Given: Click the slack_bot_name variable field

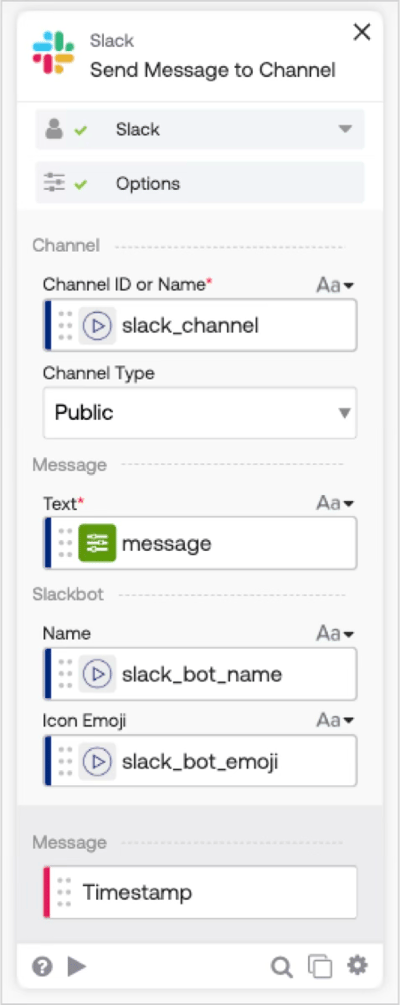Looking at the screenshot, I should point(200,674).
